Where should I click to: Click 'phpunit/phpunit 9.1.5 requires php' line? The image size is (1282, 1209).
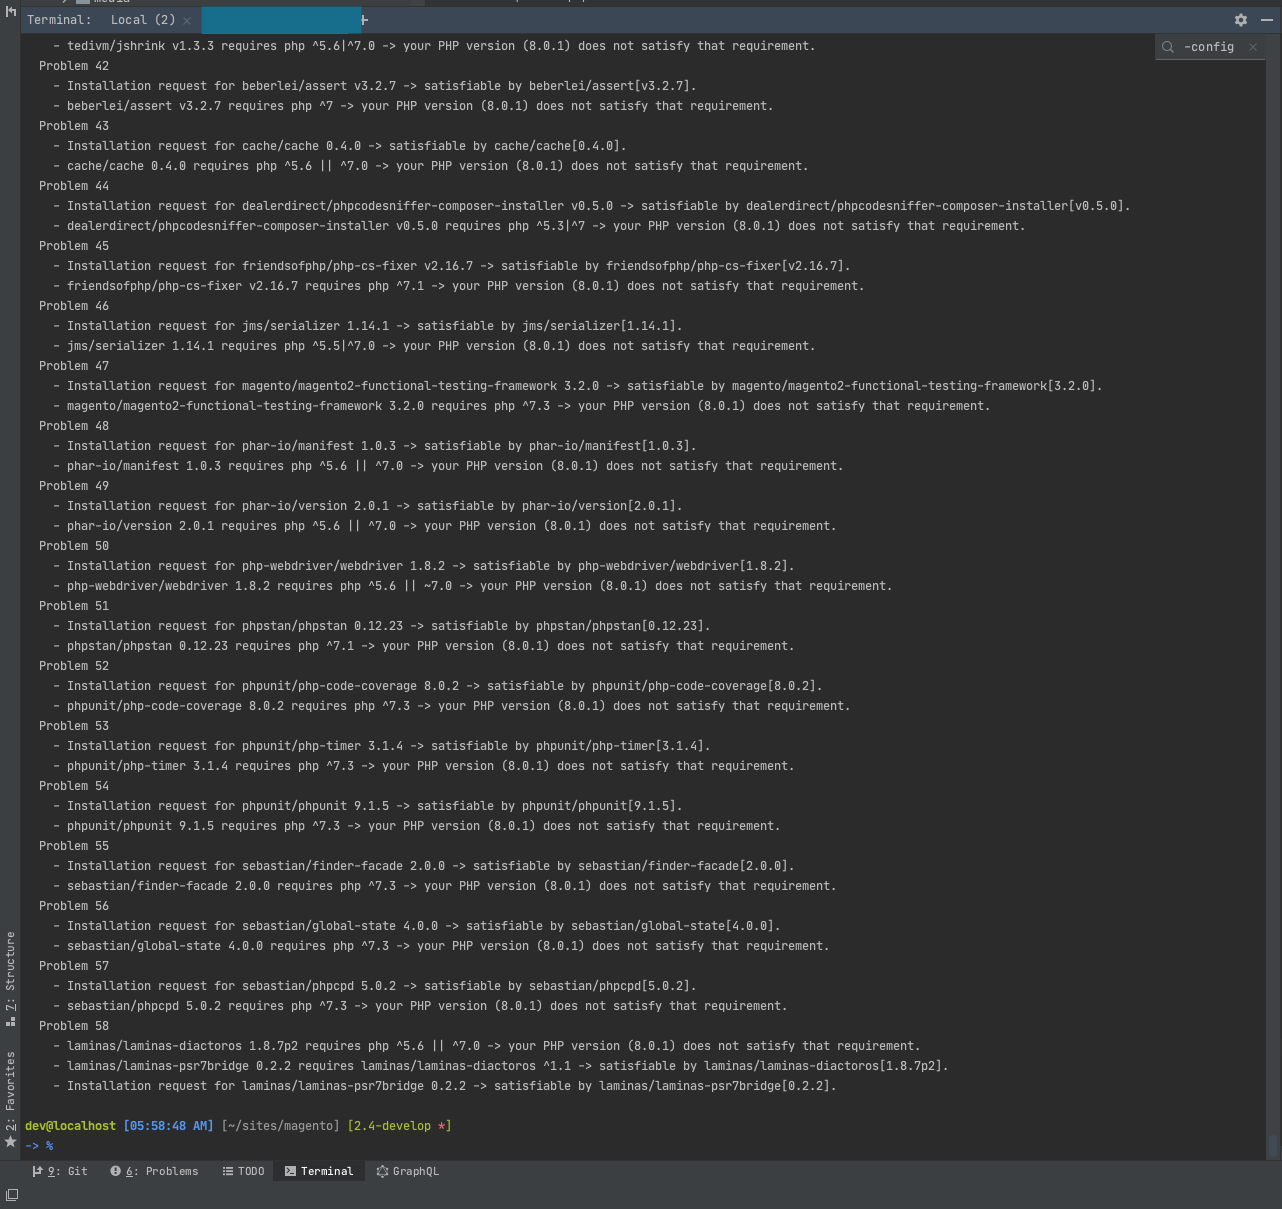coord(417,826)
